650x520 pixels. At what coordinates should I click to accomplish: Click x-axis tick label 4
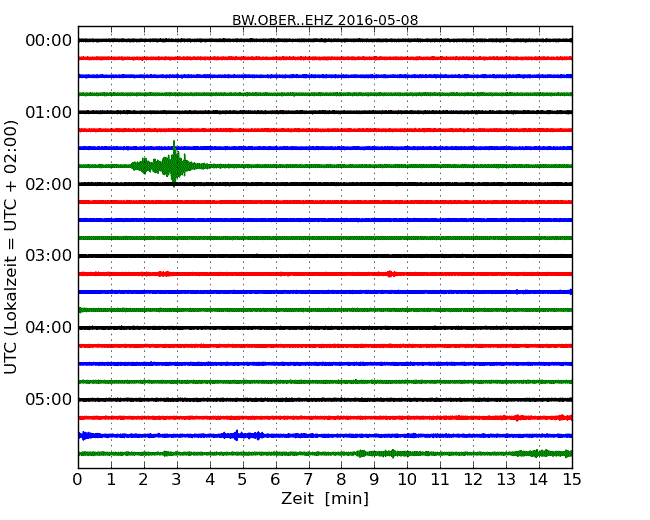coord(210,480)
